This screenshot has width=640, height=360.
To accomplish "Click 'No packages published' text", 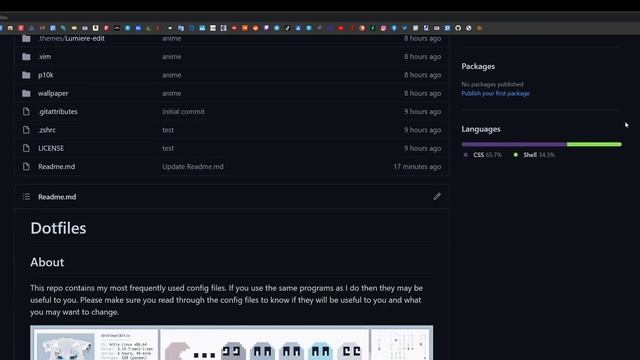I will click(492, 84).
